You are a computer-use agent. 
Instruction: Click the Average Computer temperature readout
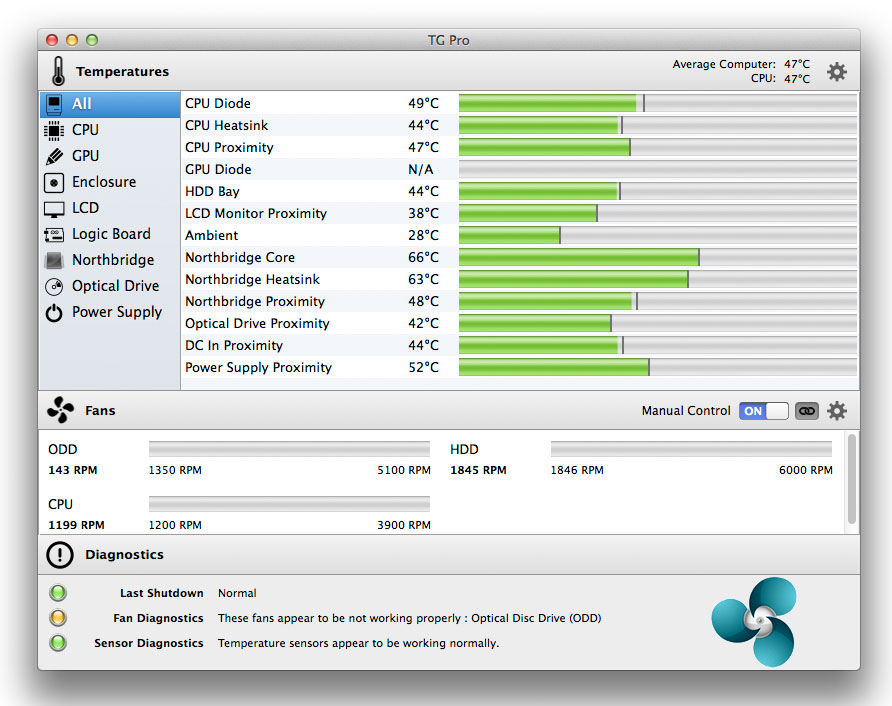click(x=741, y=64)
